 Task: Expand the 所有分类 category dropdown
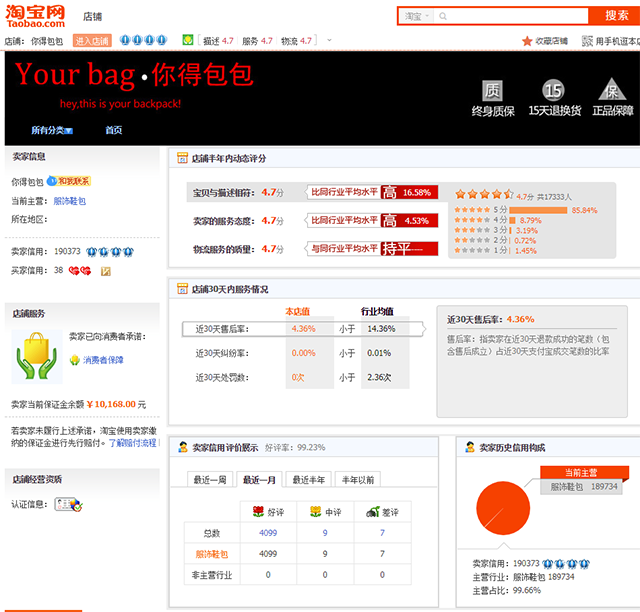coord(52,130)
